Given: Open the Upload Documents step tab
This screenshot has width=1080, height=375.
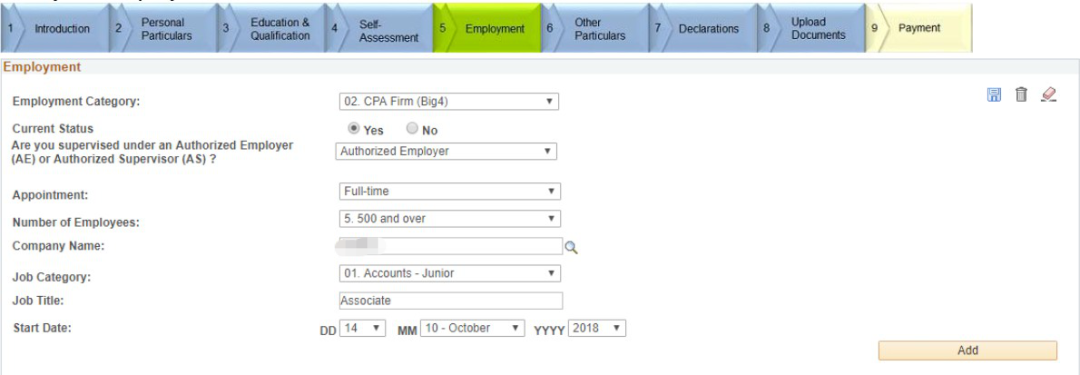Looking at the screenshot, I should click(x=812, y=28).
